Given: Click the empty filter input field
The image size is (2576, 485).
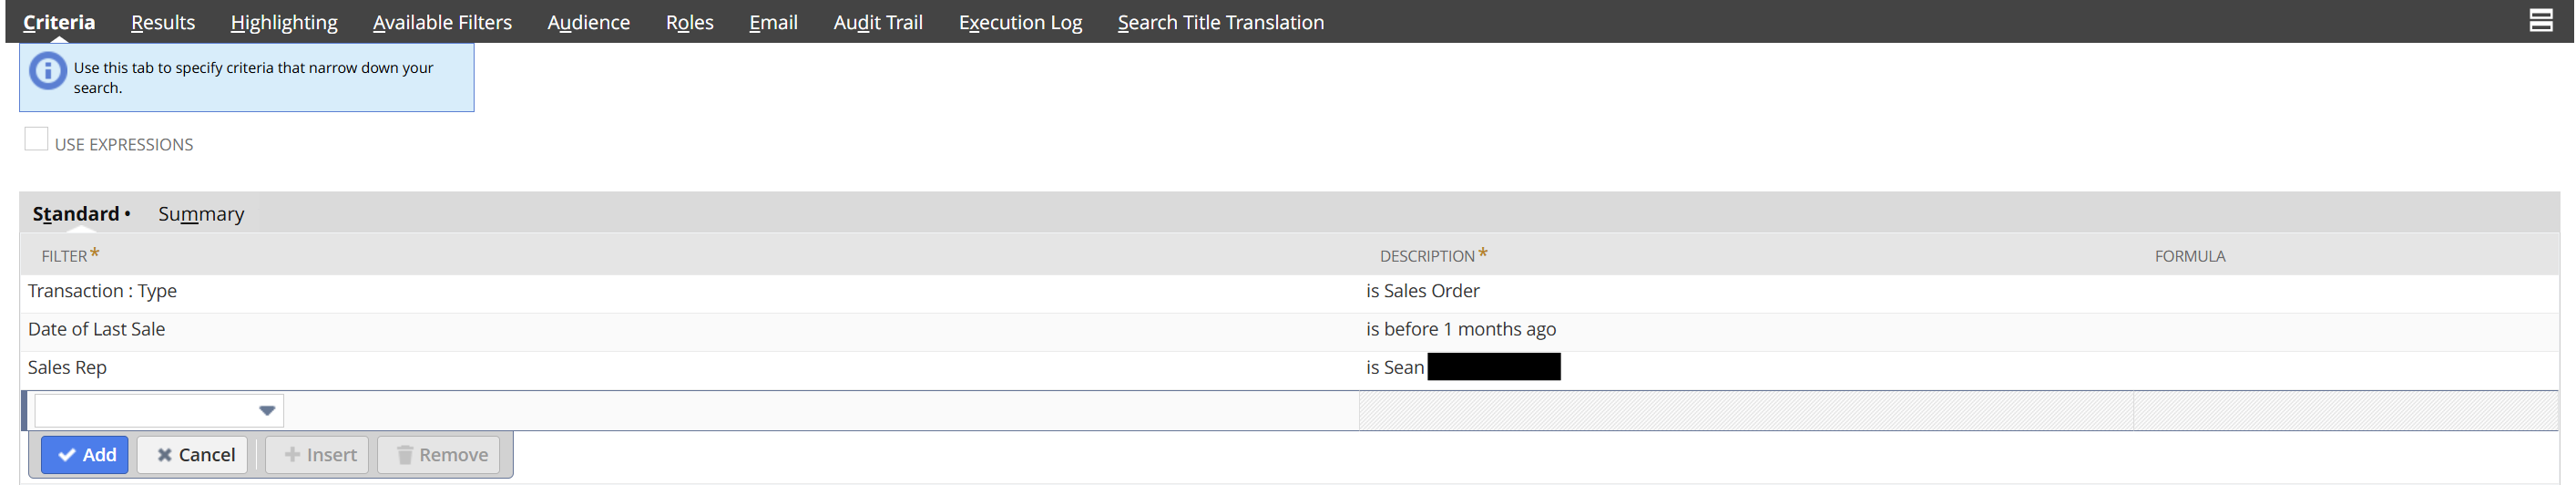Looking at the screenshot, I should [x=159, y=410].
